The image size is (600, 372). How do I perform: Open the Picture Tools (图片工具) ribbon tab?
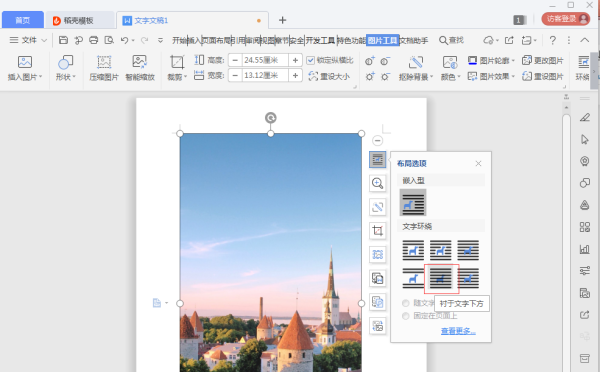click(x=383, y=40)
